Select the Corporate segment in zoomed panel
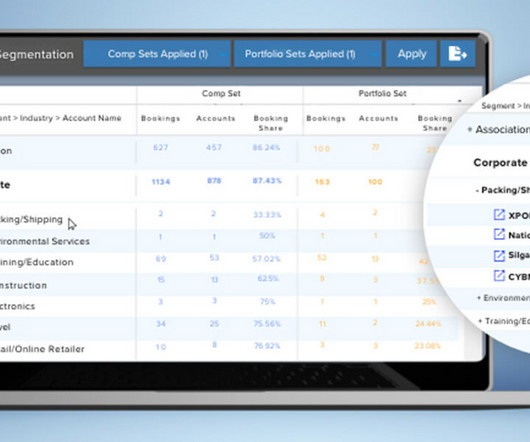The height and width of the screenshot is (442, 530). pyautogui.click(x=500, y=163)
